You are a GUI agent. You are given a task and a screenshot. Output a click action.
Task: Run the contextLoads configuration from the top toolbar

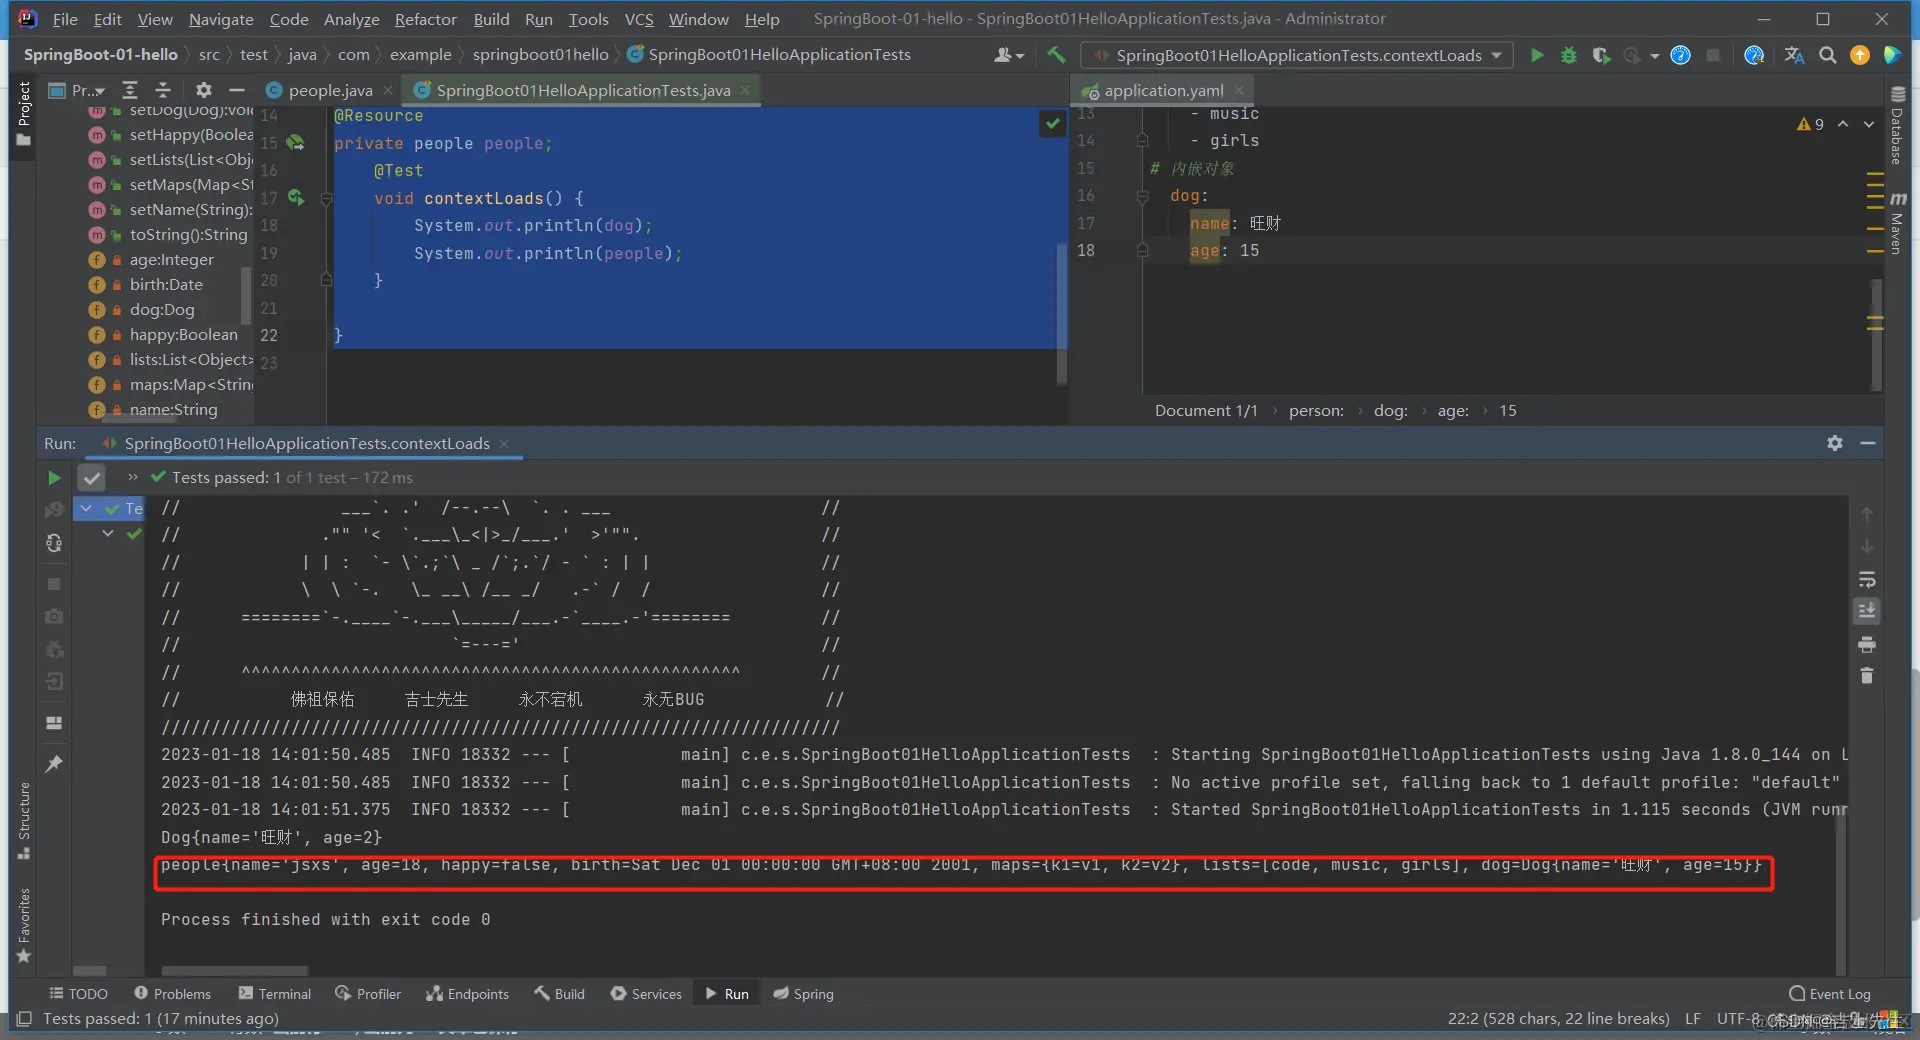[x=1537, y=55]
